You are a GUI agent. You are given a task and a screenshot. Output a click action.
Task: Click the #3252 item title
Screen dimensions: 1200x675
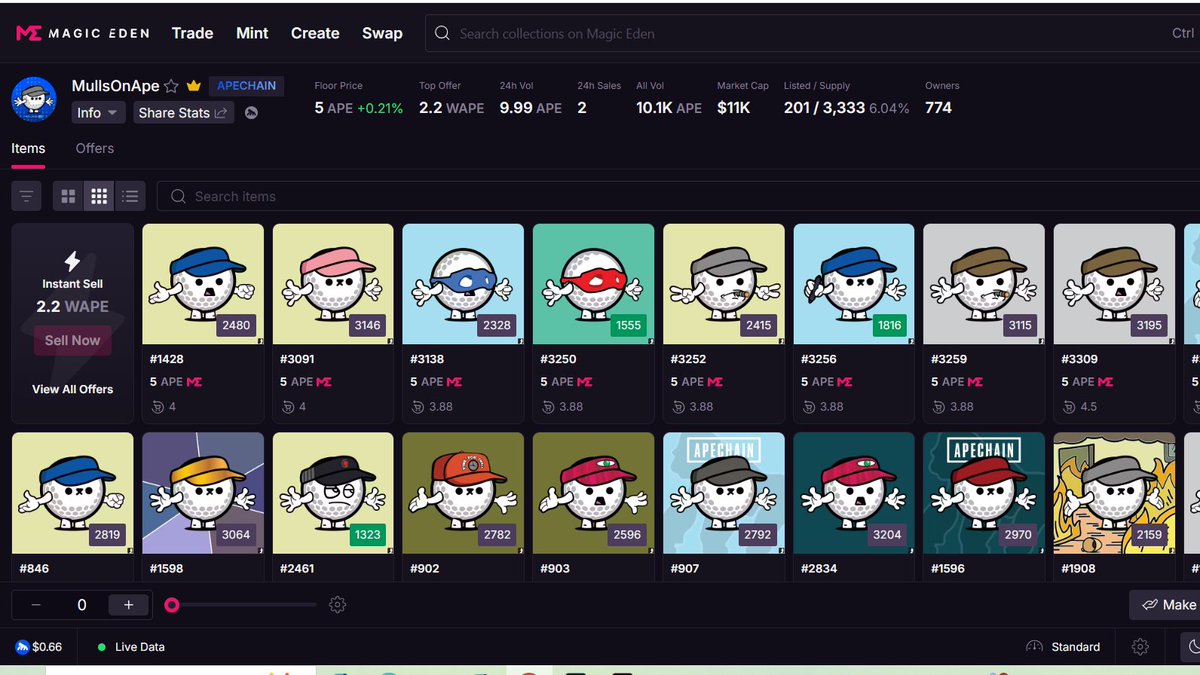[688, 359]
